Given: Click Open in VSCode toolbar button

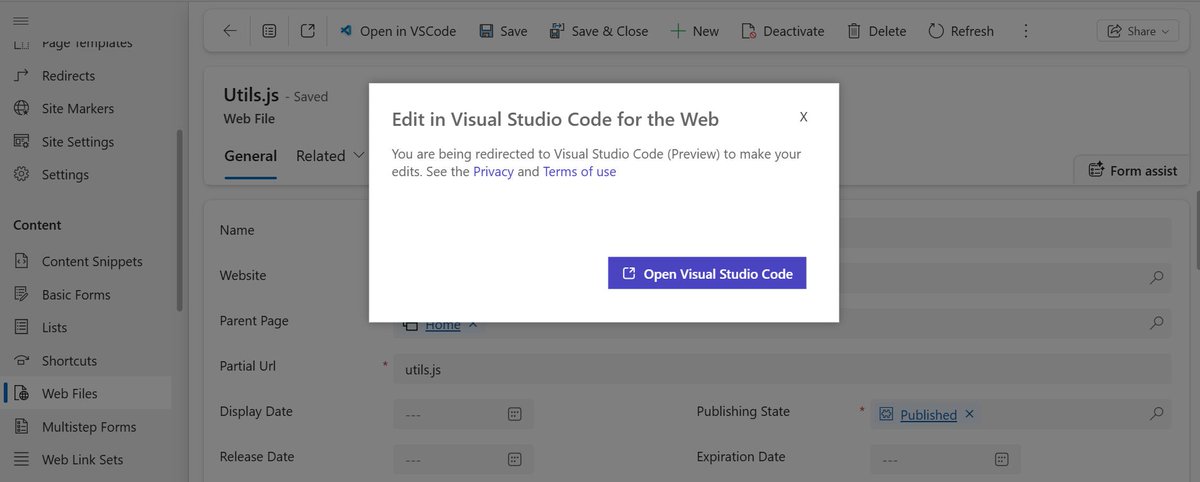Looking at the screenshot, I should click(x=397, y=31).
